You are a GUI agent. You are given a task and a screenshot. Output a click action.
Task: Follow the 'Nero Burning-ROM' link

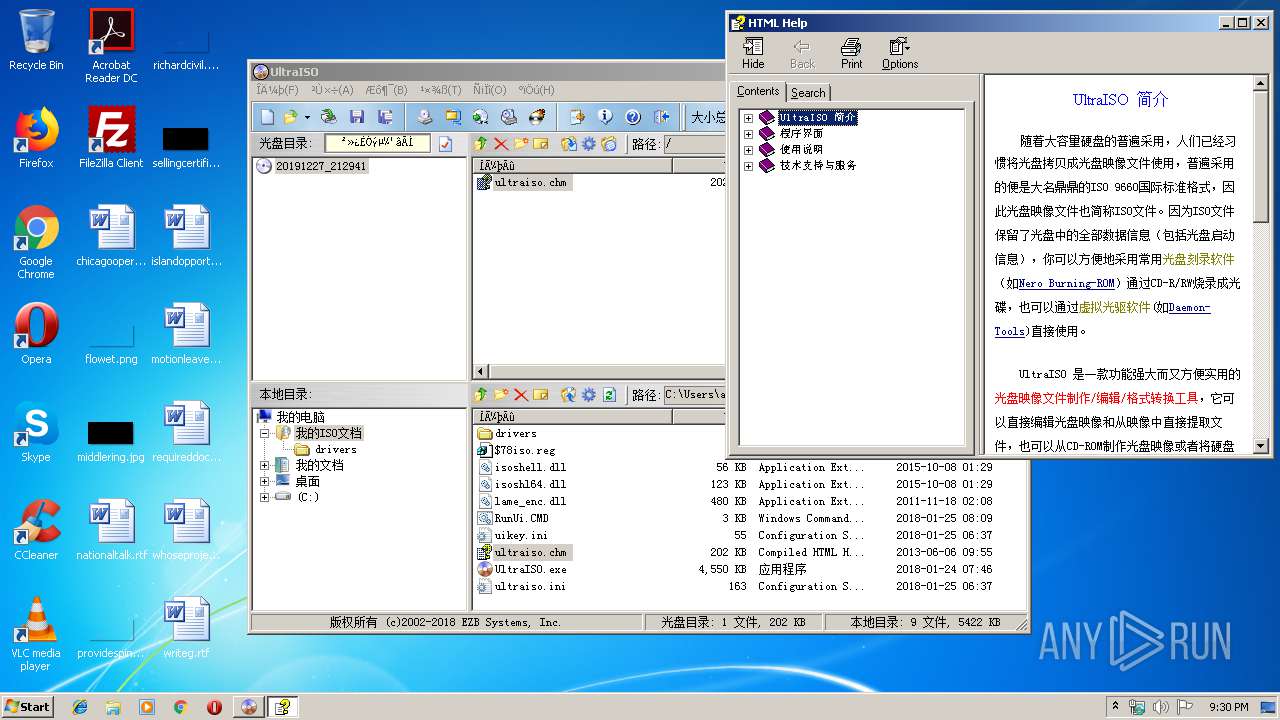[x=1067, y=283]
